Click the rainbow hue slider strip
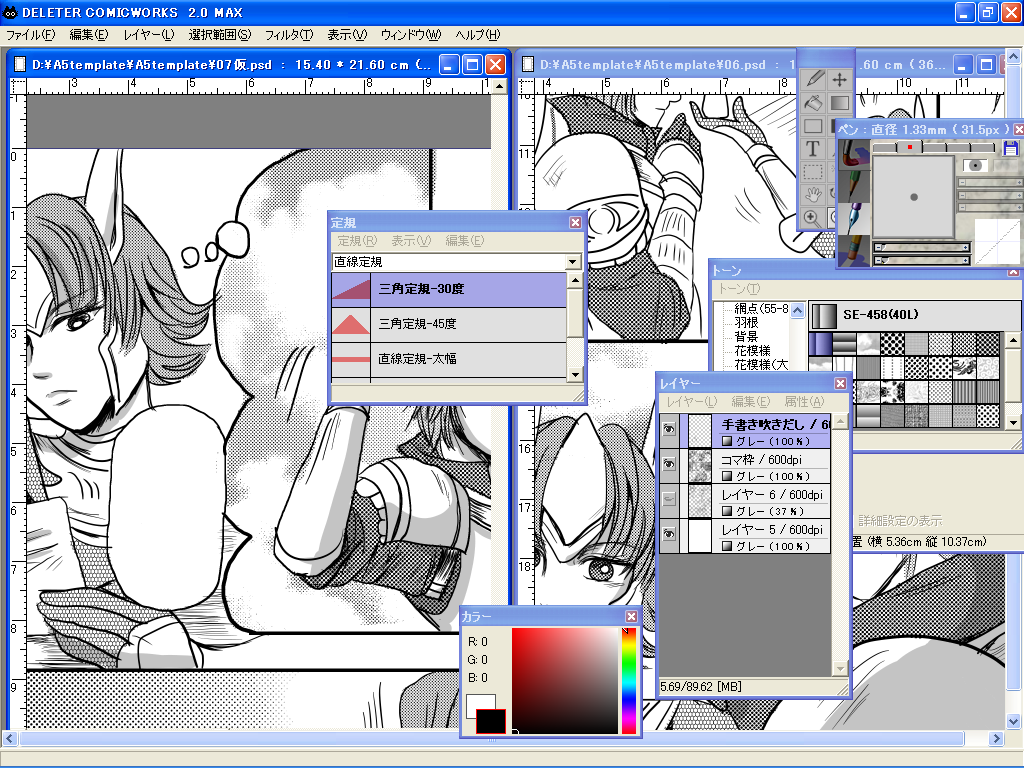The width and height of the screenshot is (1024, 768). point(629,680)
